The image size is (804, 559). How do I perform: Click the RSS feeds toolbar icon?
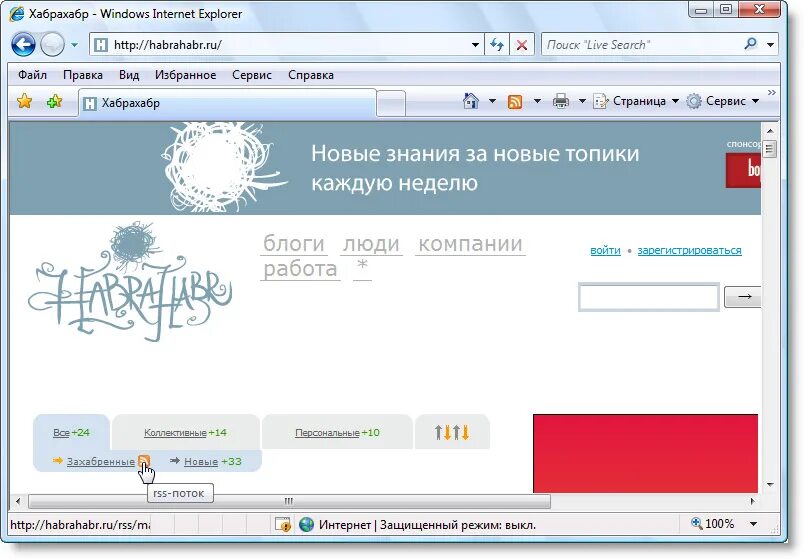pyautogui.click(x=515, y=102)
